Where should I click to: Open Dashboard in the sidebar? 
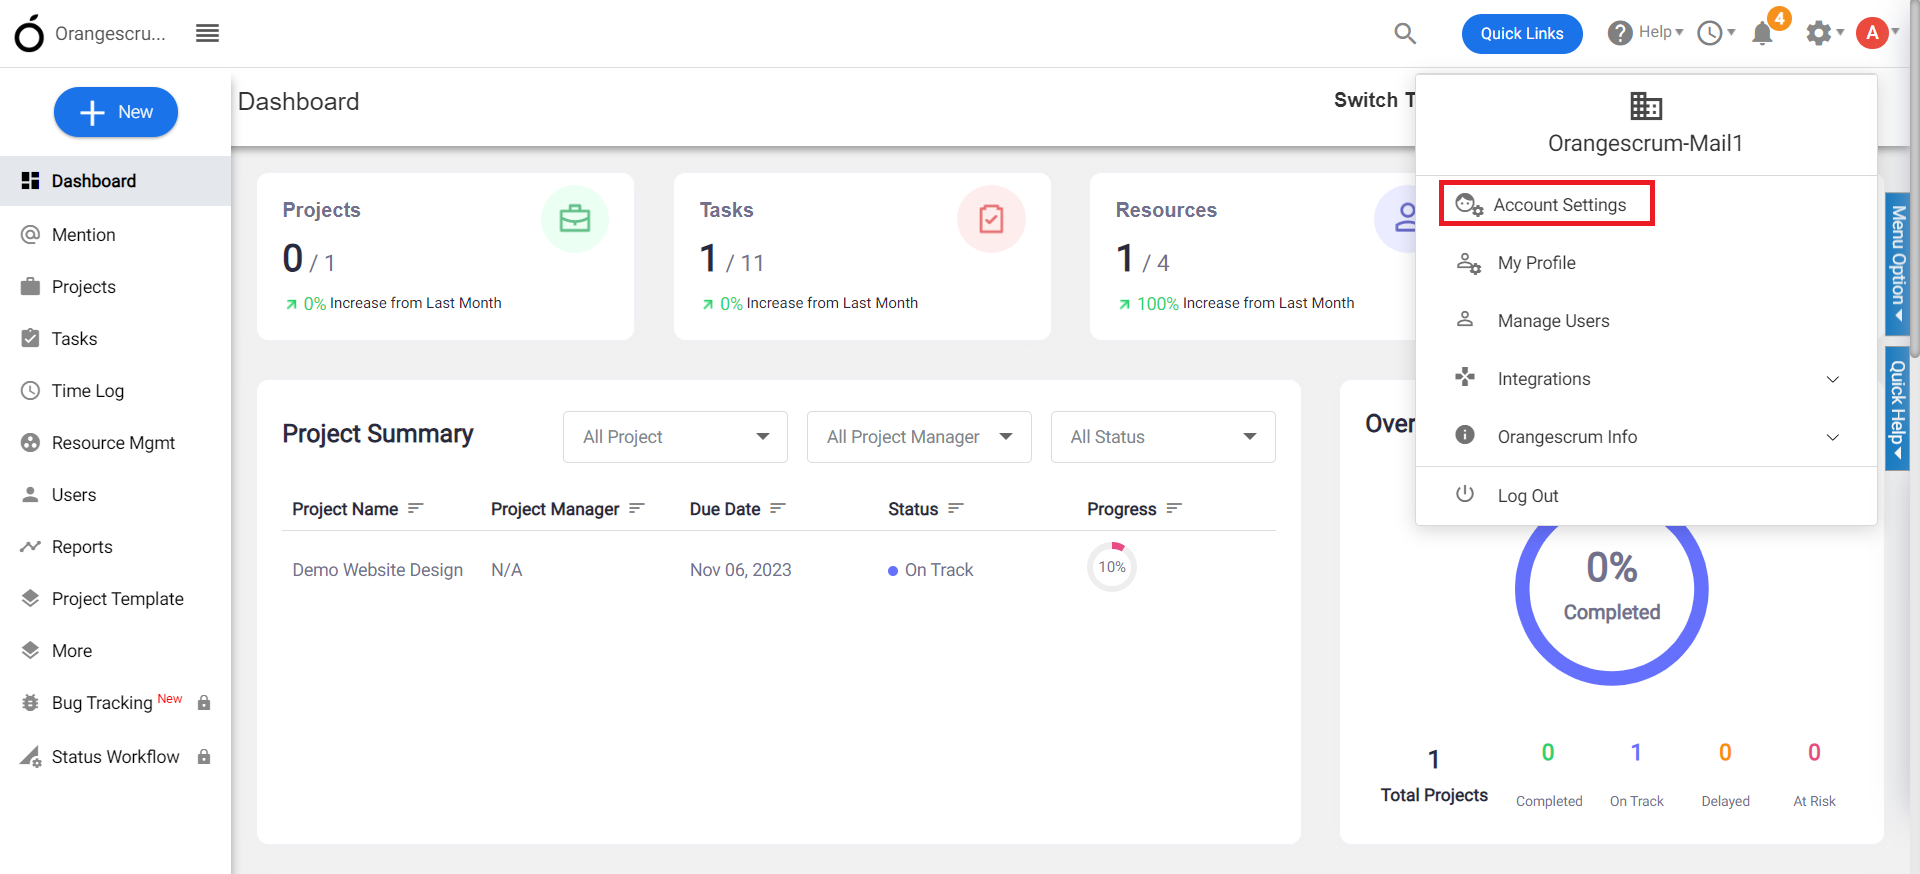click(x=115, y=181)
